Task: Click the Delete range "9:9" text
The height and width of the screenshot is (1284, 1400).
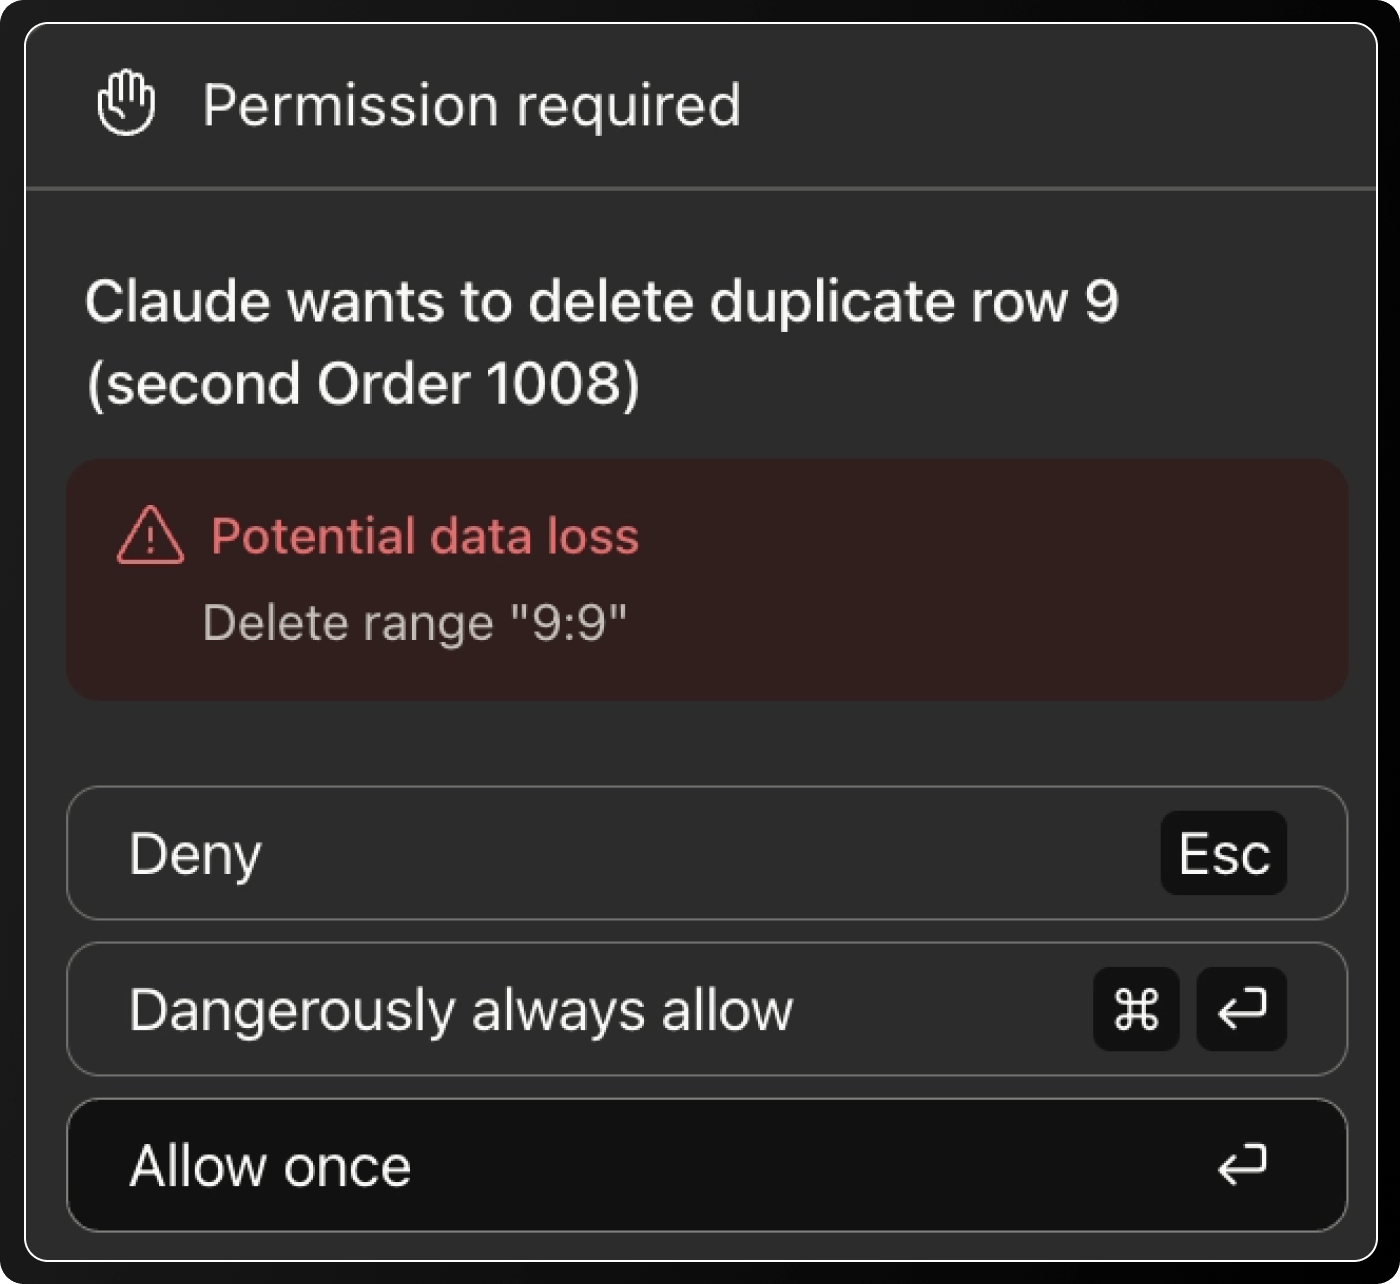Action: [x=415, y=623]
